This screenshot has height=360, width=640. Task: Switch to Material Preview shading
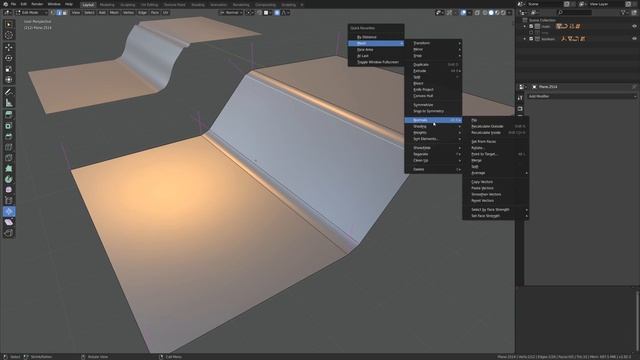pyautogui.click(x=497, y=13)
